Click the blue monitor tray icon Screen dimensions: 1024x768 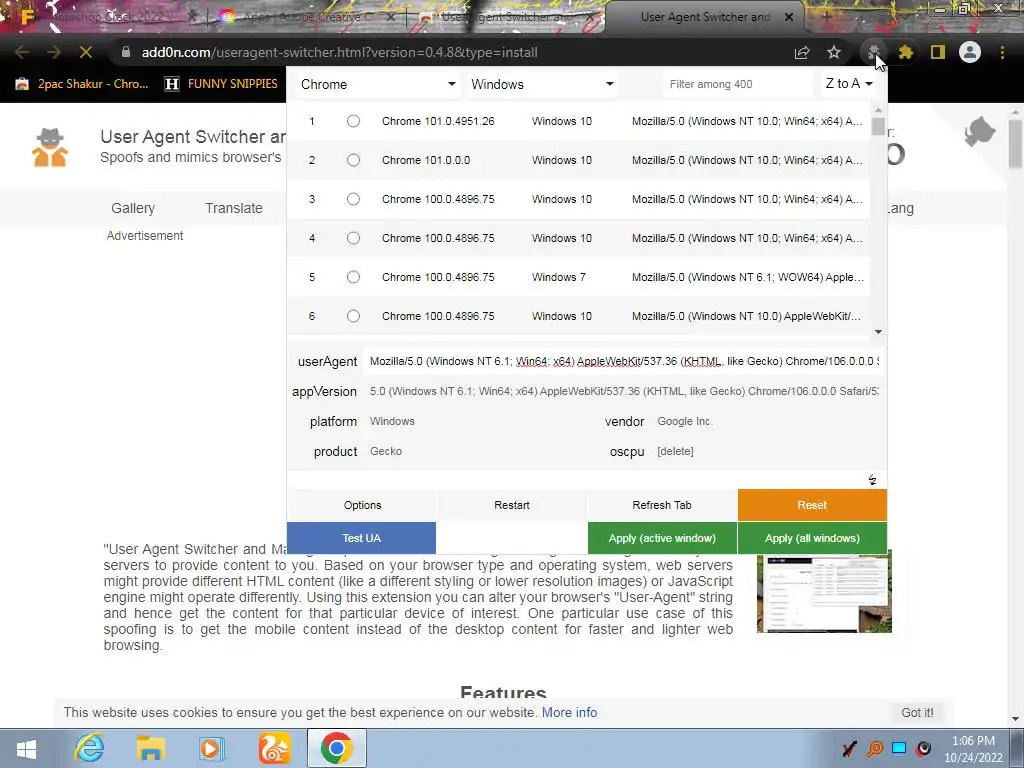[899, 748]
